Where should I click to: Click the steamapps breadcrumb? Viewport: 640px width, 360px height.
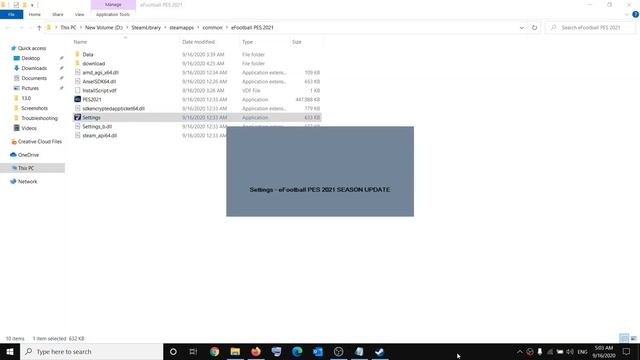182,28
